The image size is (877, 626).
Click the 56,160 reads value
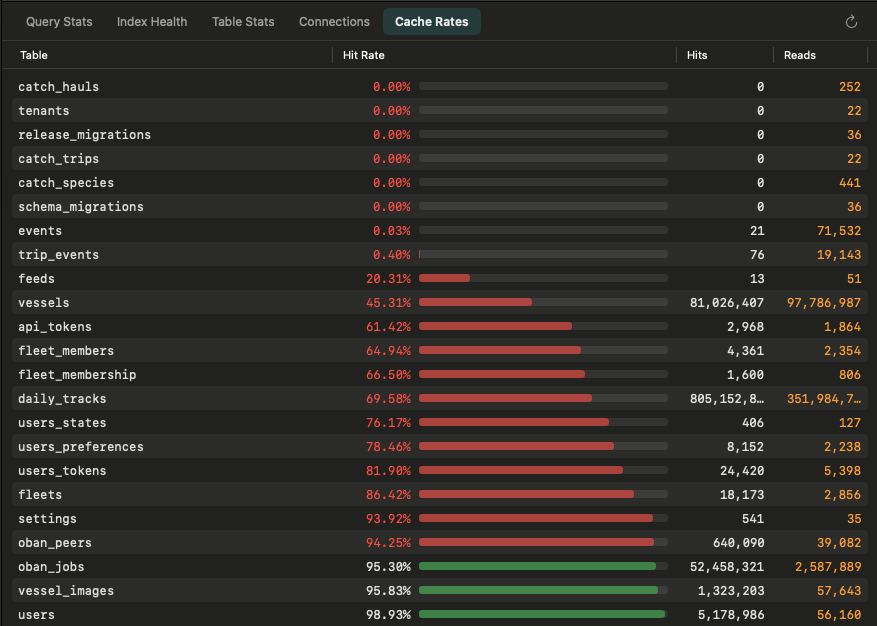click(839, 615)
